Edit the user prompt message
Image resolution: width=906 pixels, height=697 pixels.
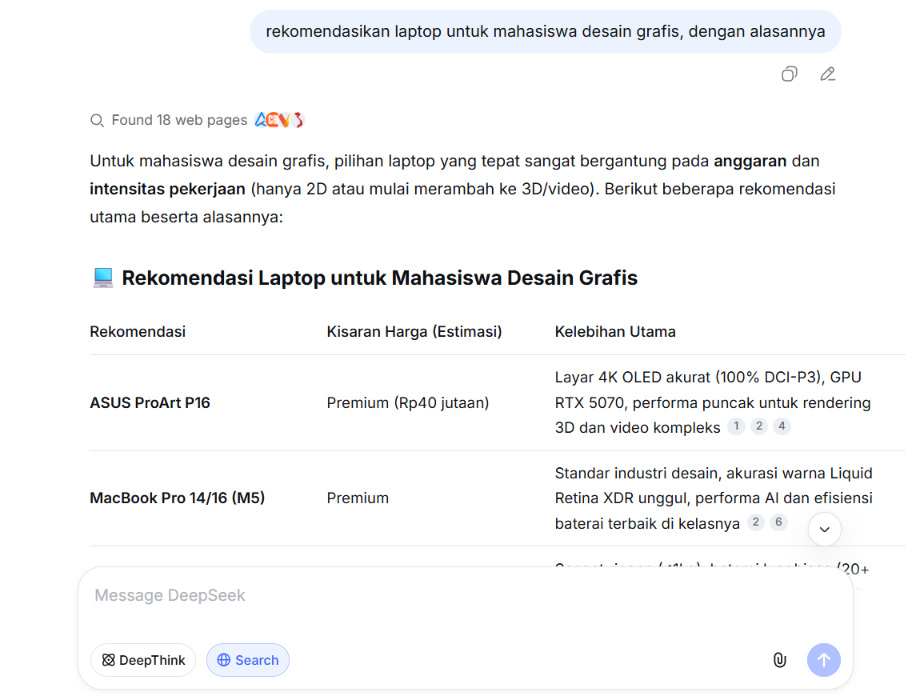(x=827, y=74)
